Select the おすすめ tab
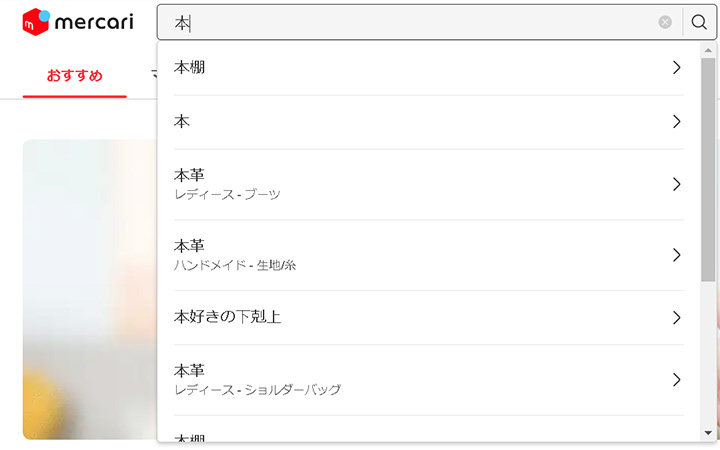Screen dimensions: 720x450 pos(75,76)
